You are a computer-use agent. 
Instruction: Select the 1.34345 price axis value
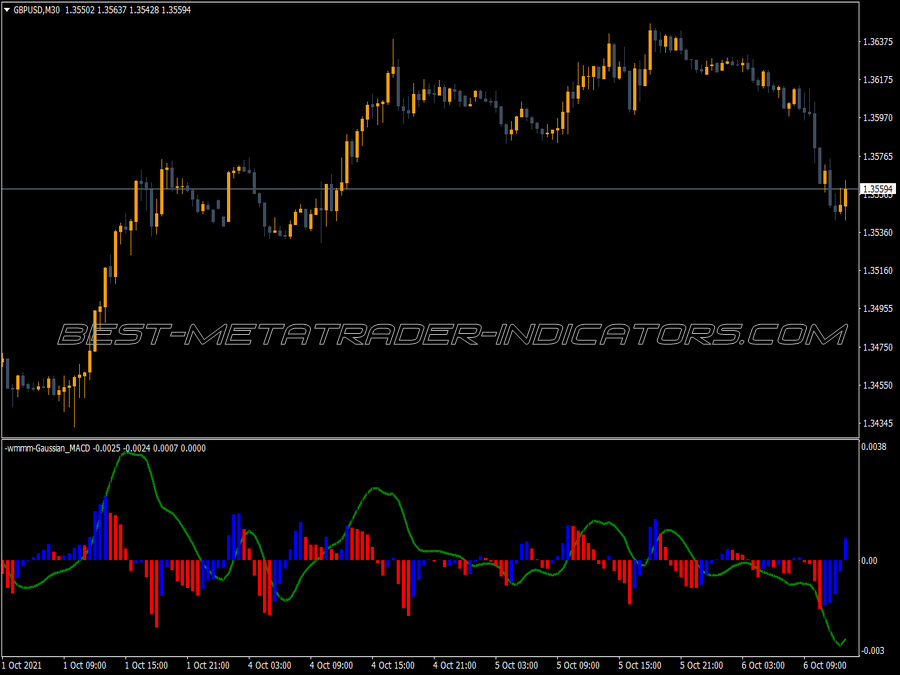(x=878, y=424)
